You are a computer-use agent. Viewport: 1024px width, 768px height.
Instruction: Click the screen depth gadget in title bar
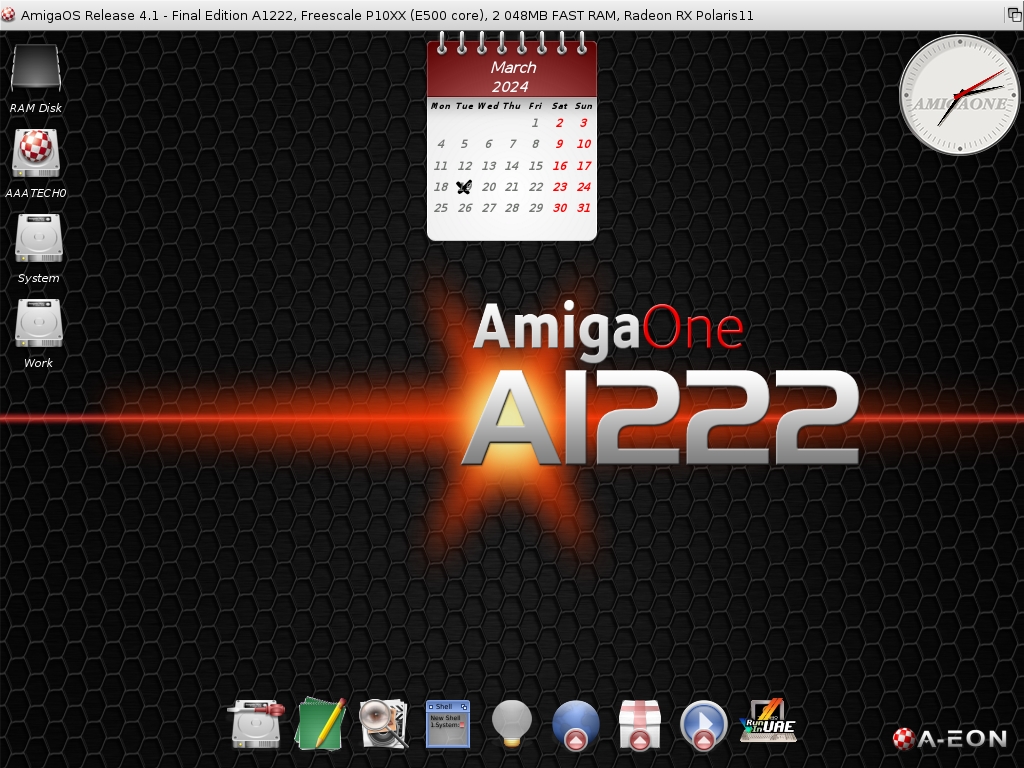pos(1012,15)
